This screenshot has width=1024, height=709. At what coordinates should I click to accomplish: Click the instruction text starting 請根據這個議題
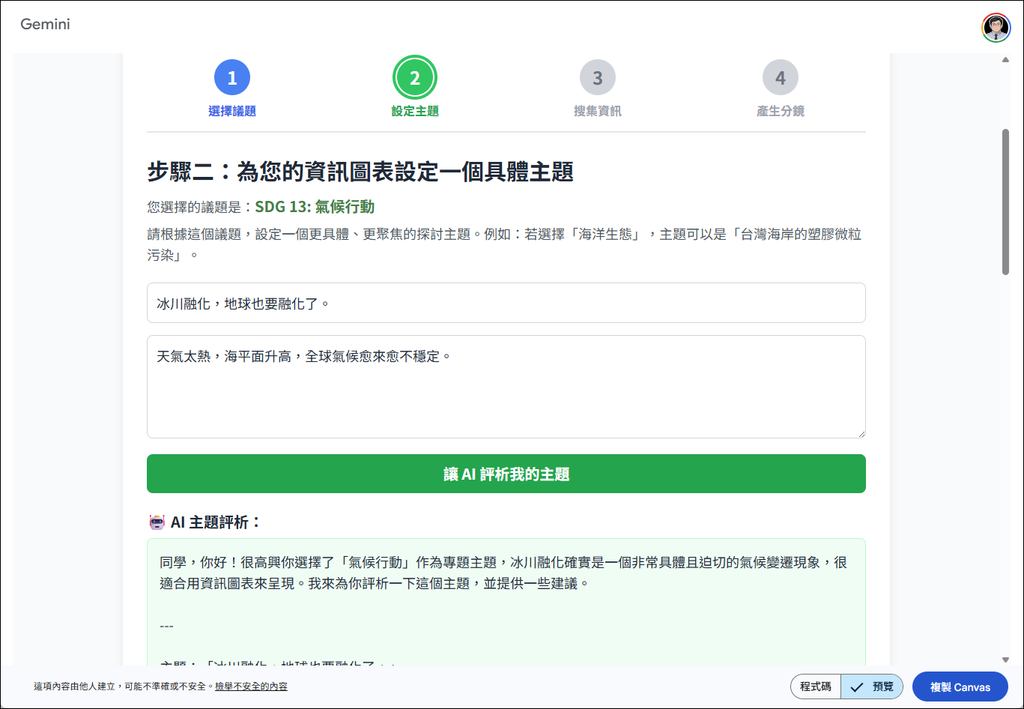pyautogui.click(x=504, y=245)
